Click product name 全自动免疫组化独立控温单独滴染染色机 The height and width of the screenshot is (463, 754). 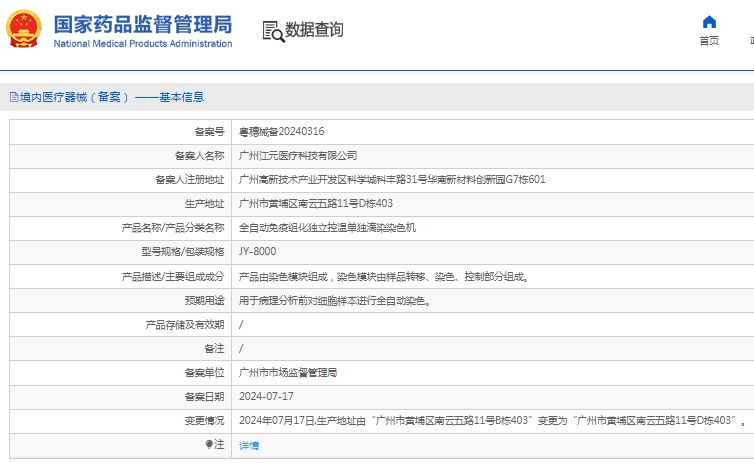(x=327, y=227)
